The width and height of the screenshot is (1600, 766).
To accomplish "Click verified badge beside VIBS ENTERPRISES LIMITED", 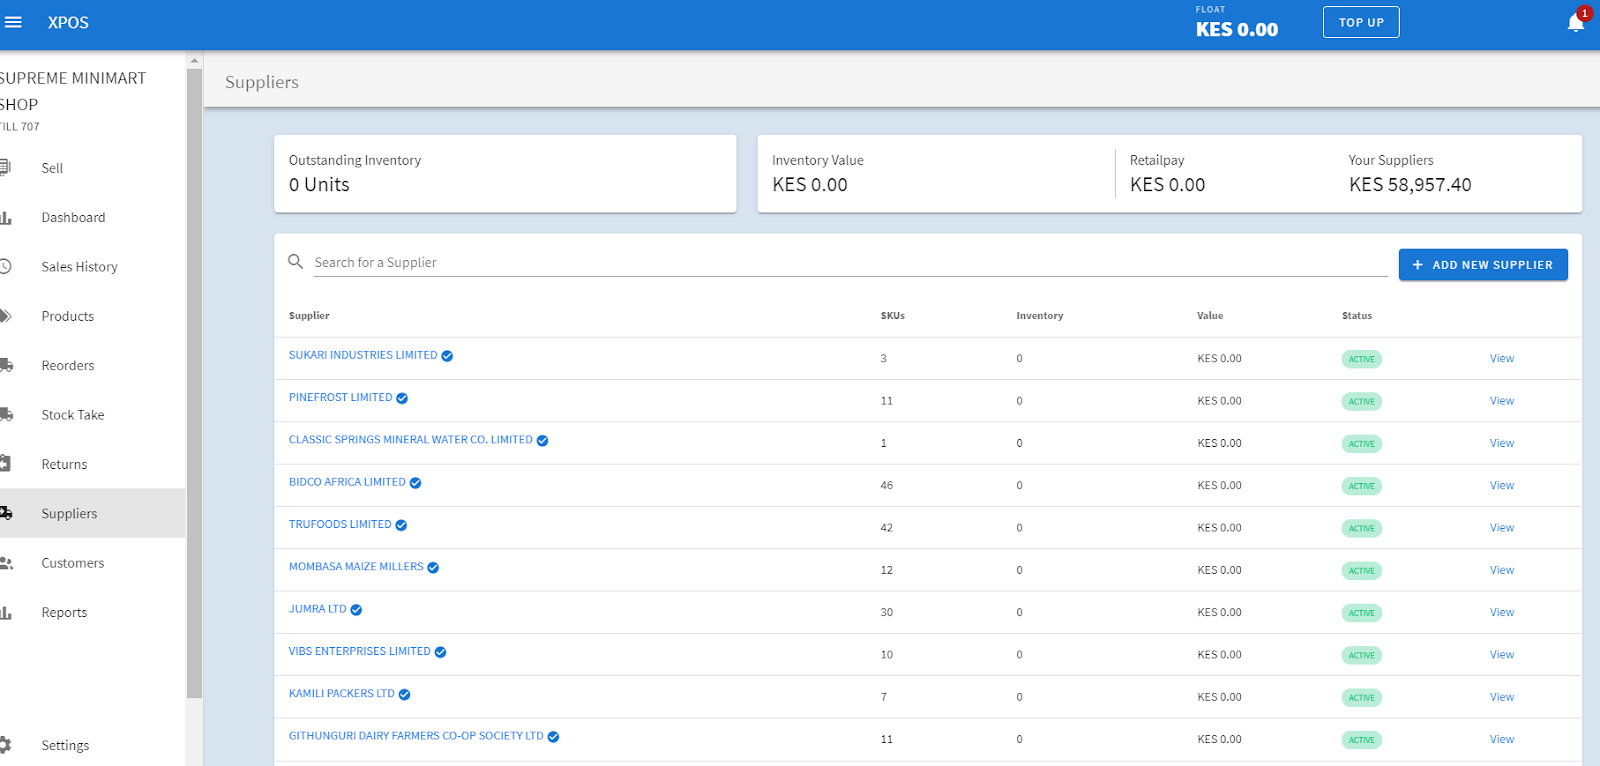I will (440, 652).
